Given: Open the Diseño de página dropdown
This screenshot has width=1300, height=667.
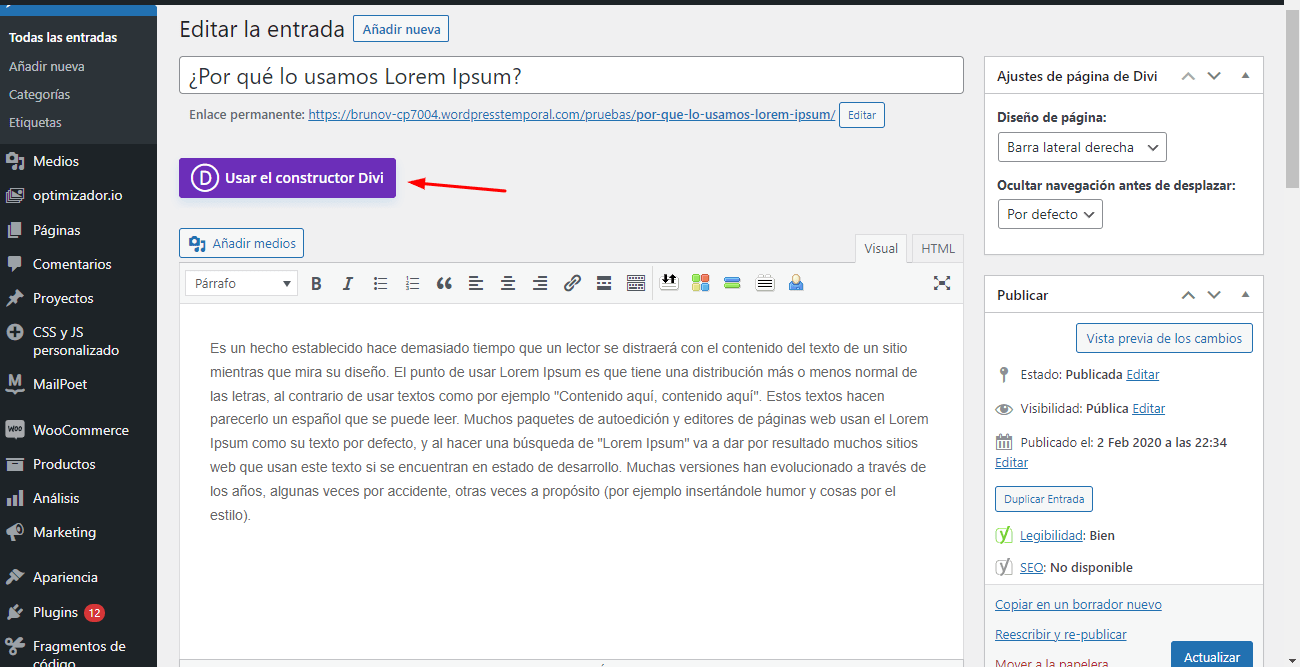Looking at the screenshot, I should (1082, 147).
